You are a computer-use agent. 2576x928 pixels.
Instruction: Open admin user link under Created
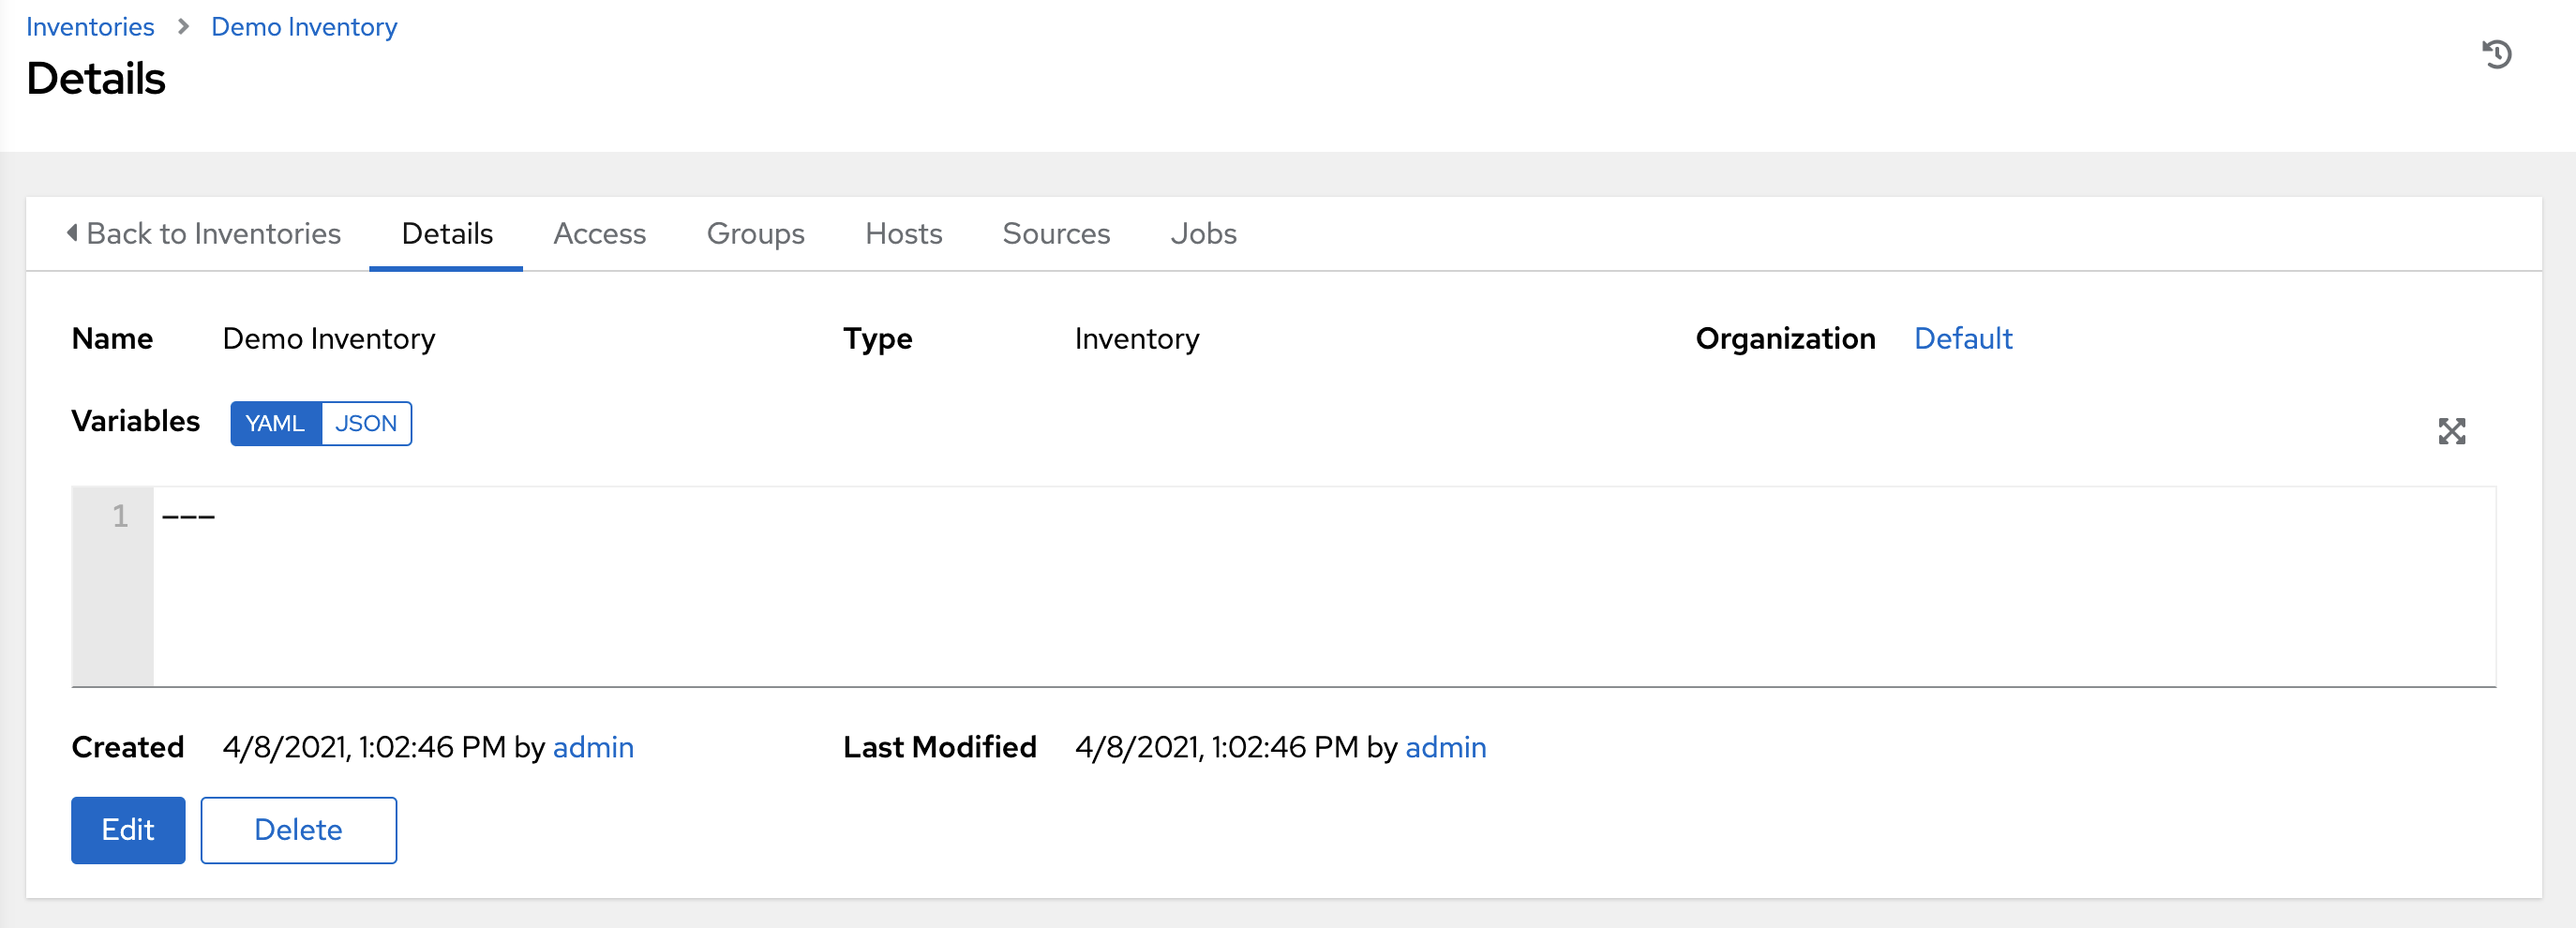coord(593,747)
